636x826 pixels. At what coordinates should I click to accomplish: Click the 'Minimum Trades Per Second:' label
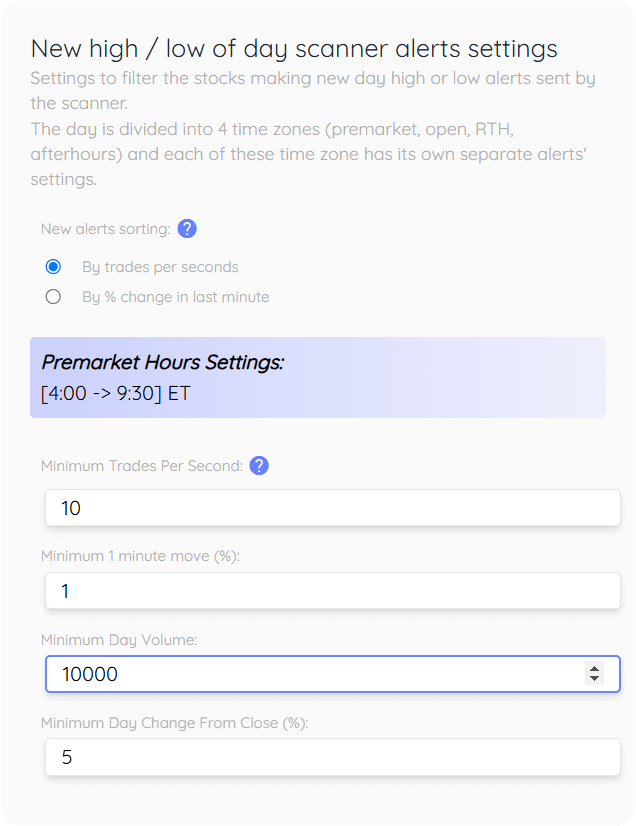pyautogui.click(x=142, y=466)
